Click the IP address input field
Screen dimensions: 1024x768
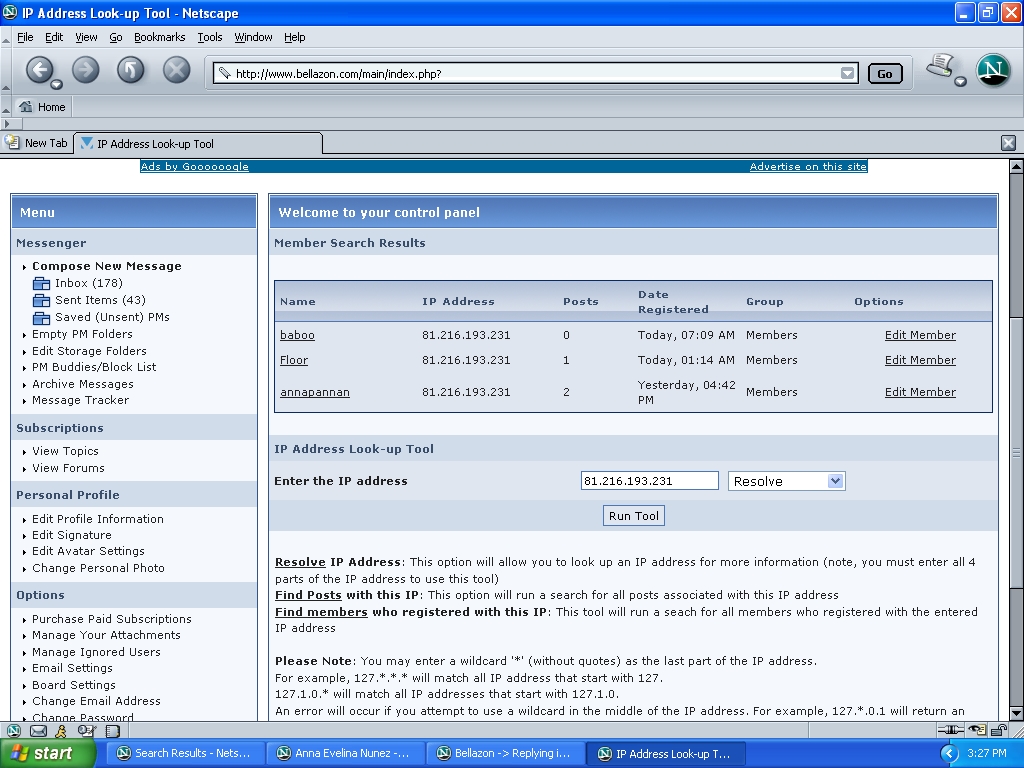coord(649,481)
